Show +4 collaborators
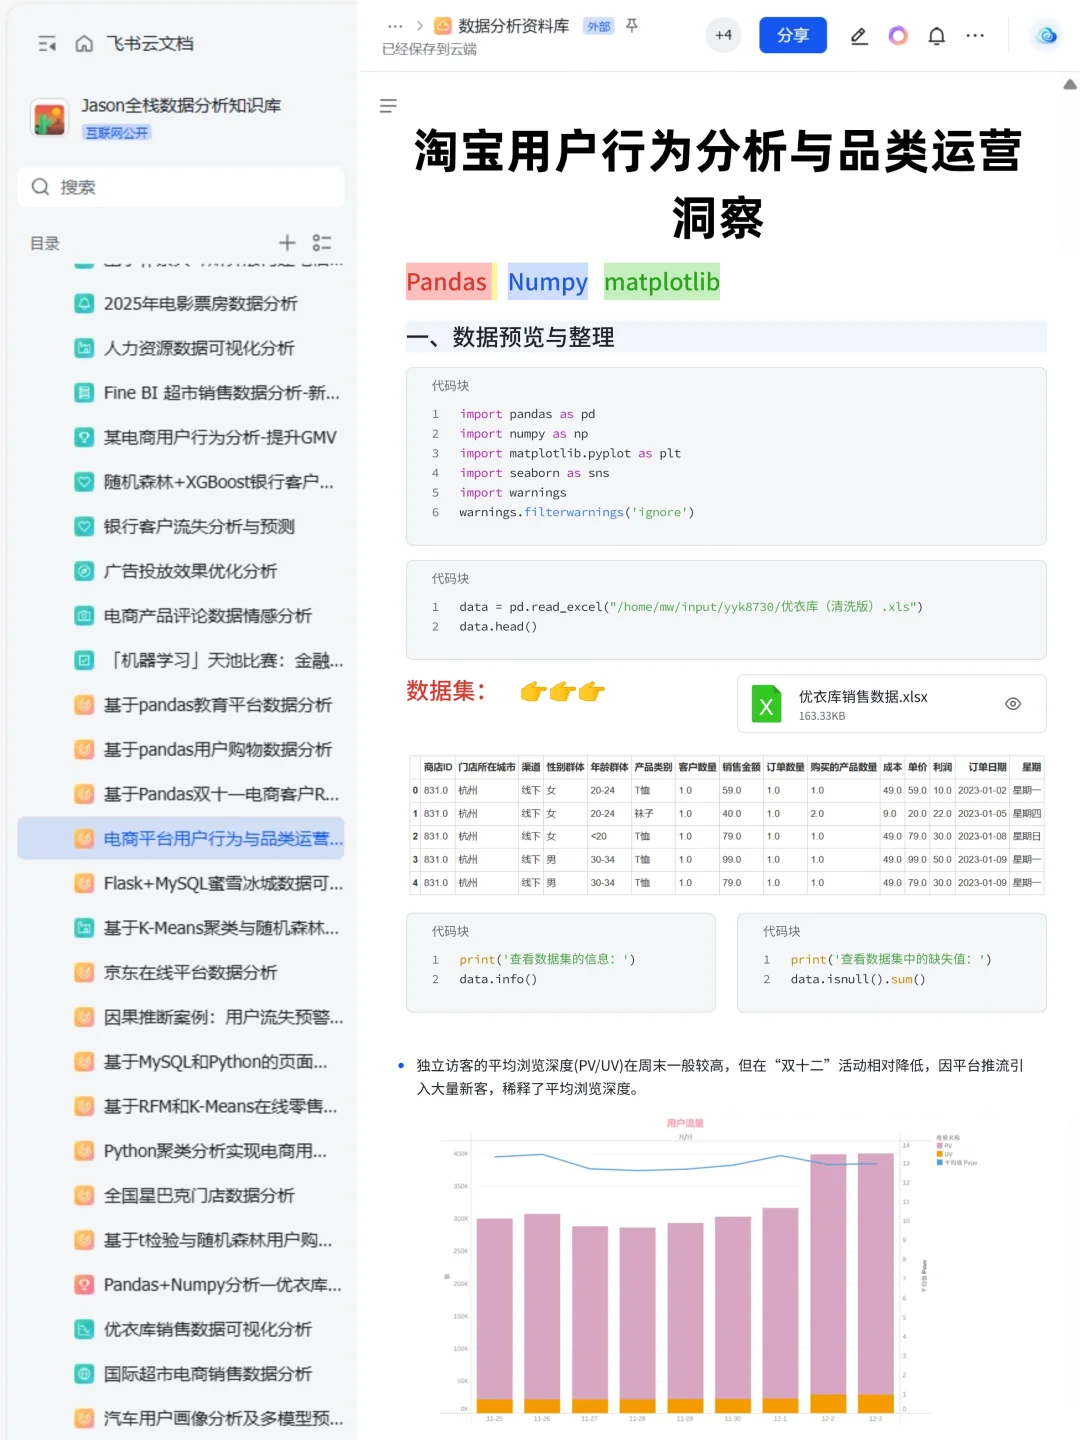 click(723, 35)
